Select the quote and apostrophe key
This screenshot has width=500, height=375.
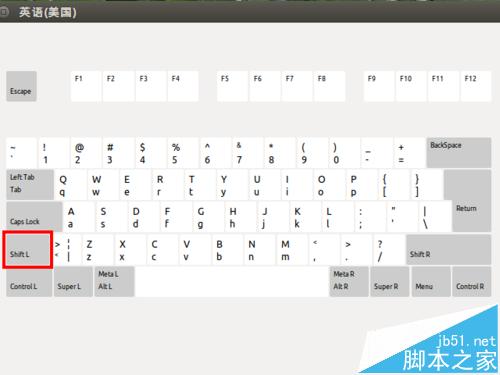click(x=402, y=217)
